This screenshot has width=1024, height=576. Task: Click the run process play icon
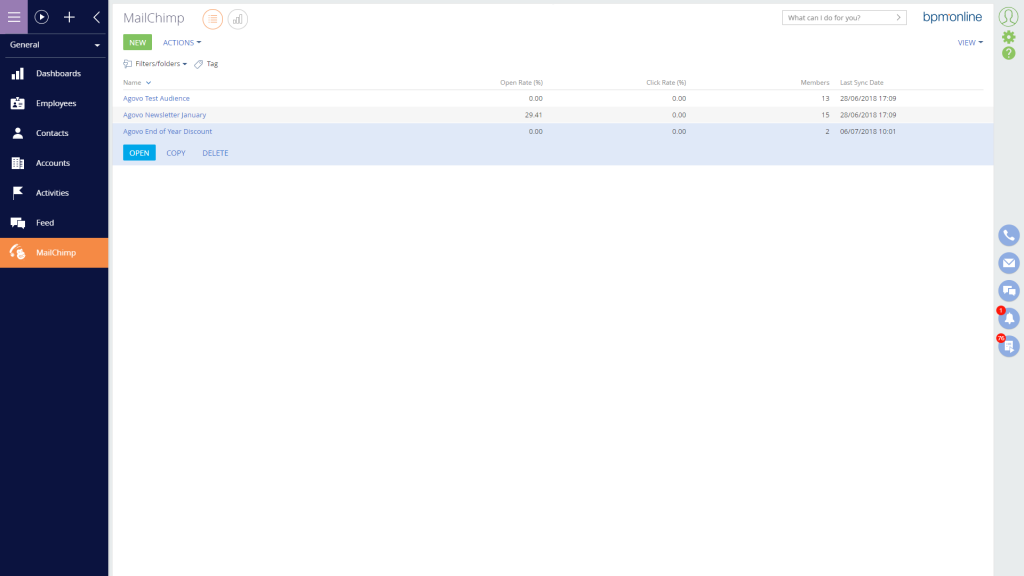42,18
